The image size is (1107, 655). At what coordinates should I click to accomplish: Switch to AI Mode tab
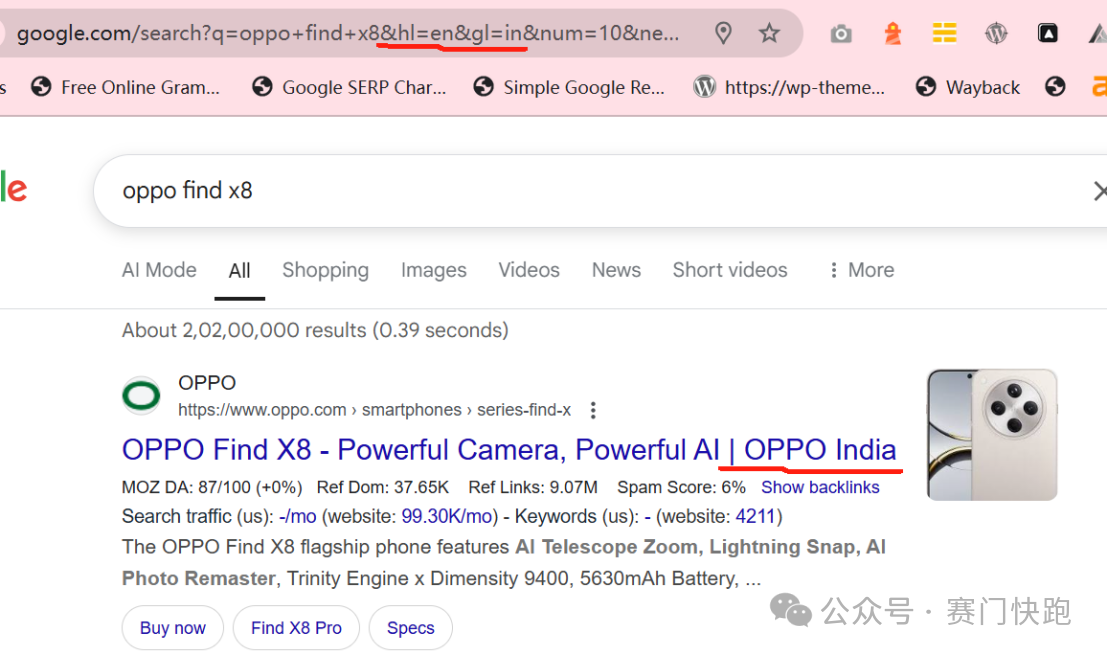[159, 270]
